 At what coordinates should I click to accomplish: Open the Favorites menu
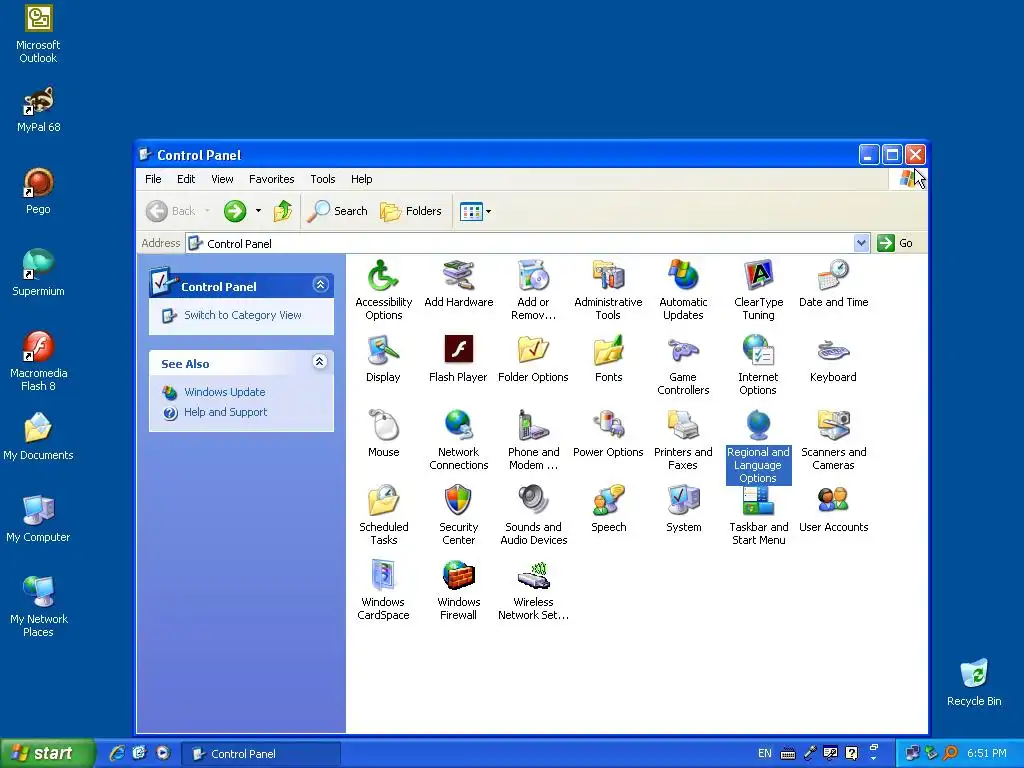pyautogui.click(x=272, y=179)
